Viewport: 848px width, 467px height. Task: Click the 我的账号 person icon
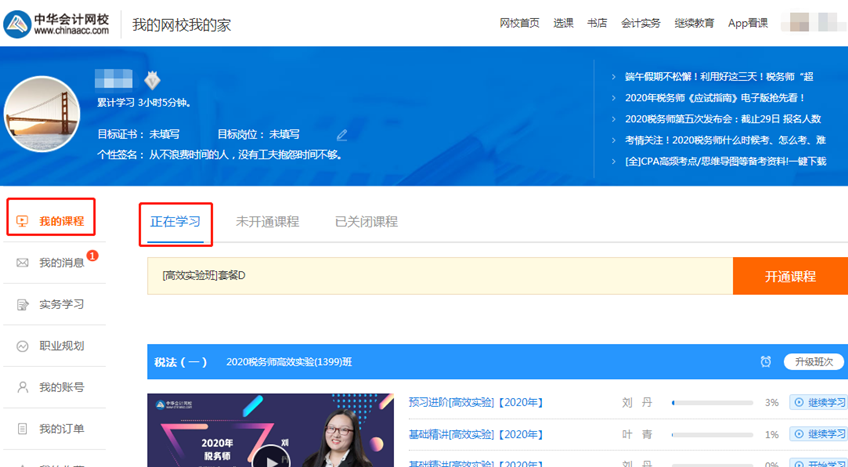coord(22,387)
